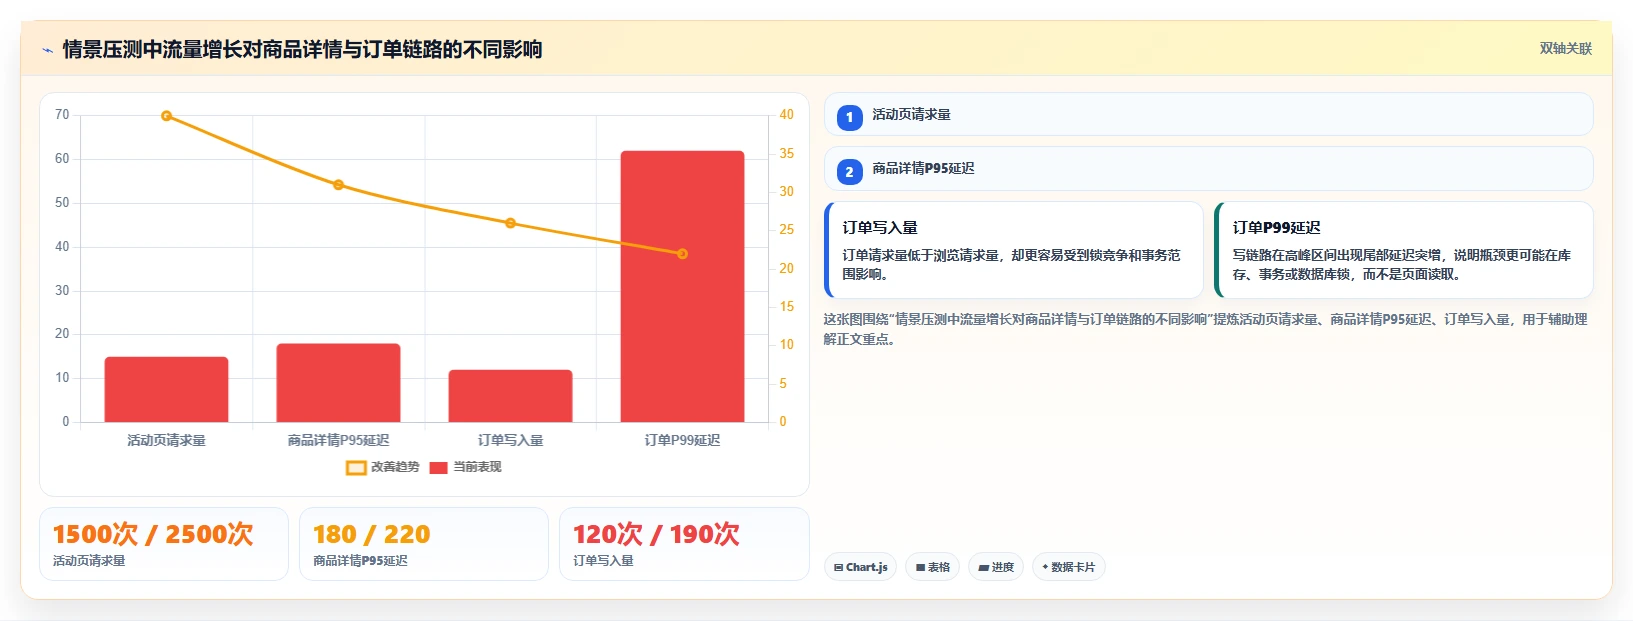Click the Chart.js tag
The image size is (1633, 621).
(x=860, y=567)
